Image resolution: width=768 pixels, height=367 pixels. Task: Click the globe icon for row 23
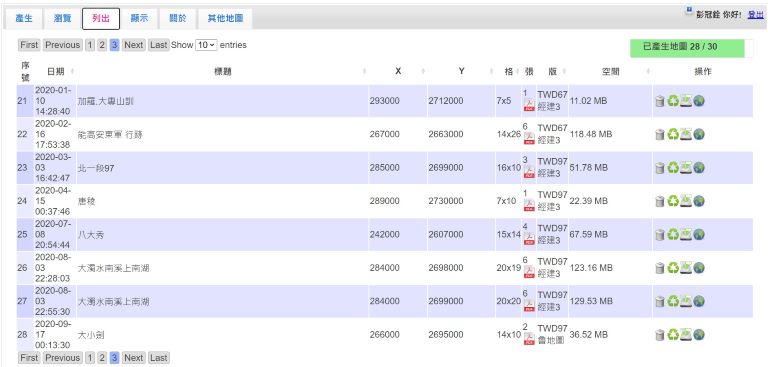coord(699,168)
